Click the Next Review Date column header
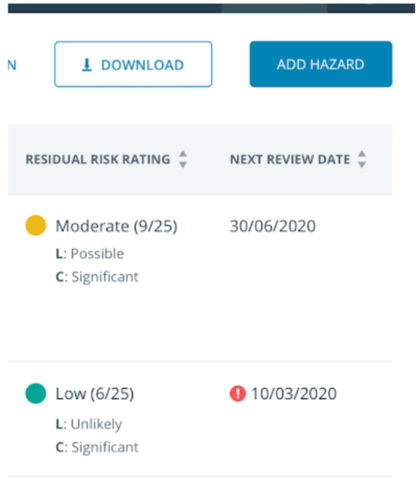Viewport: 419px width, 492px height. [x=290, y=159]
